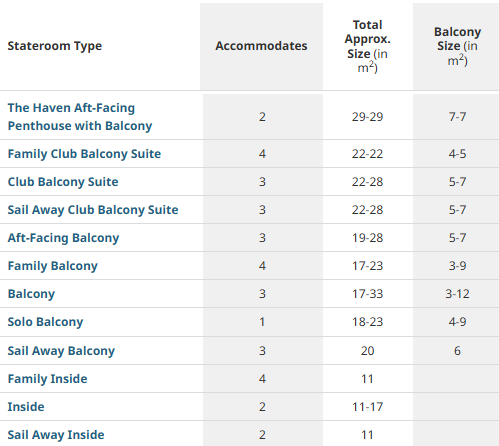Screen dimensions: 499x446
Task: Click the Balcony Size column header
Action: point(457,46)
